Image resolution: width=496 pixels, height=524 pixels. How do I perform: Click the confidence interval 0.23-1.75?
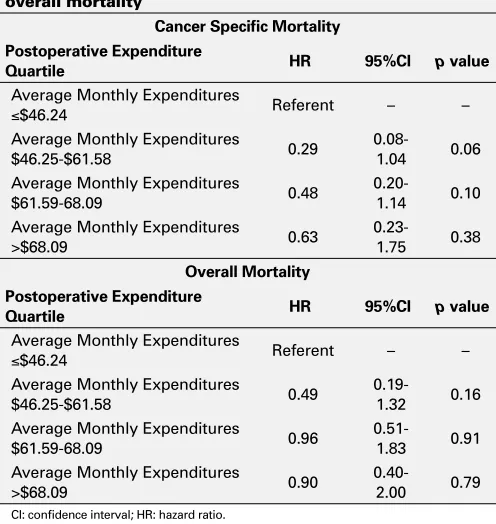(391, 237)
